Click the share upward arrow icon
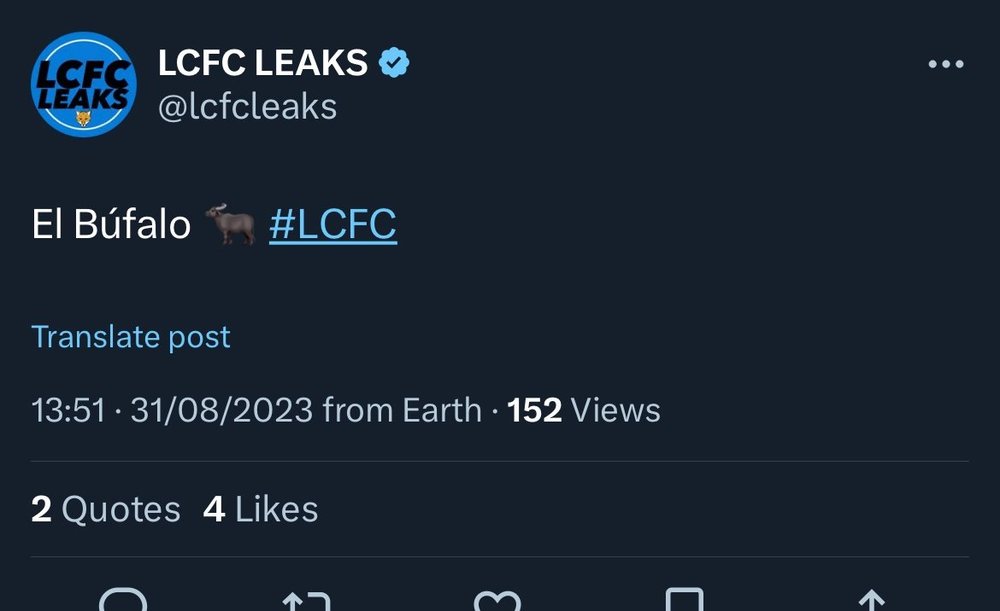 872,600
